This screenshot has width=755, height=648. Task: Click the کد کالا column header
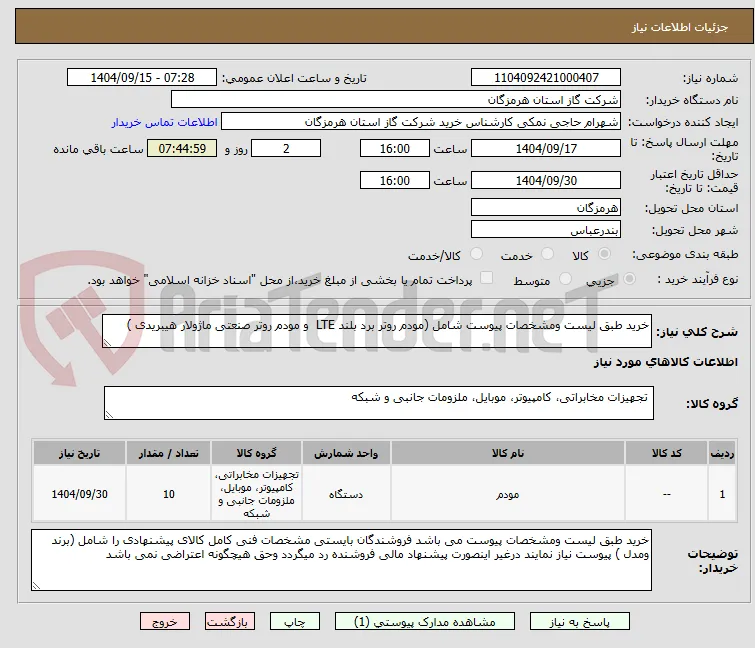666,453
